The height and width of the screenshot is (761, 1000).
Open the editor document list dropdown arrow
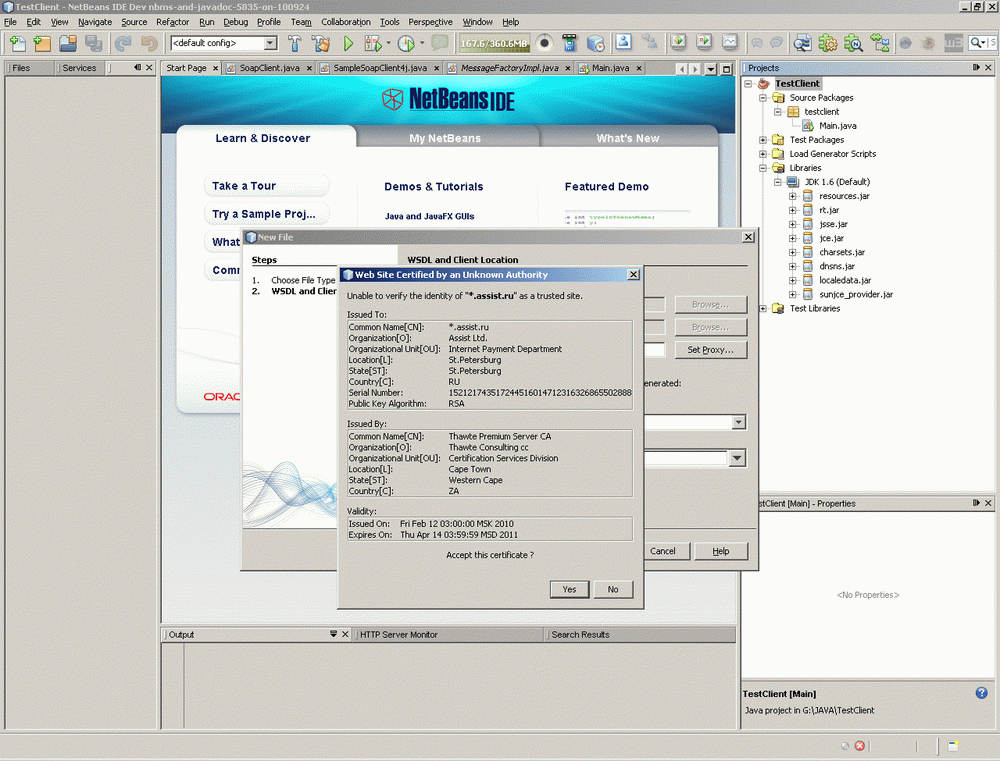click(x=710, y=69)
